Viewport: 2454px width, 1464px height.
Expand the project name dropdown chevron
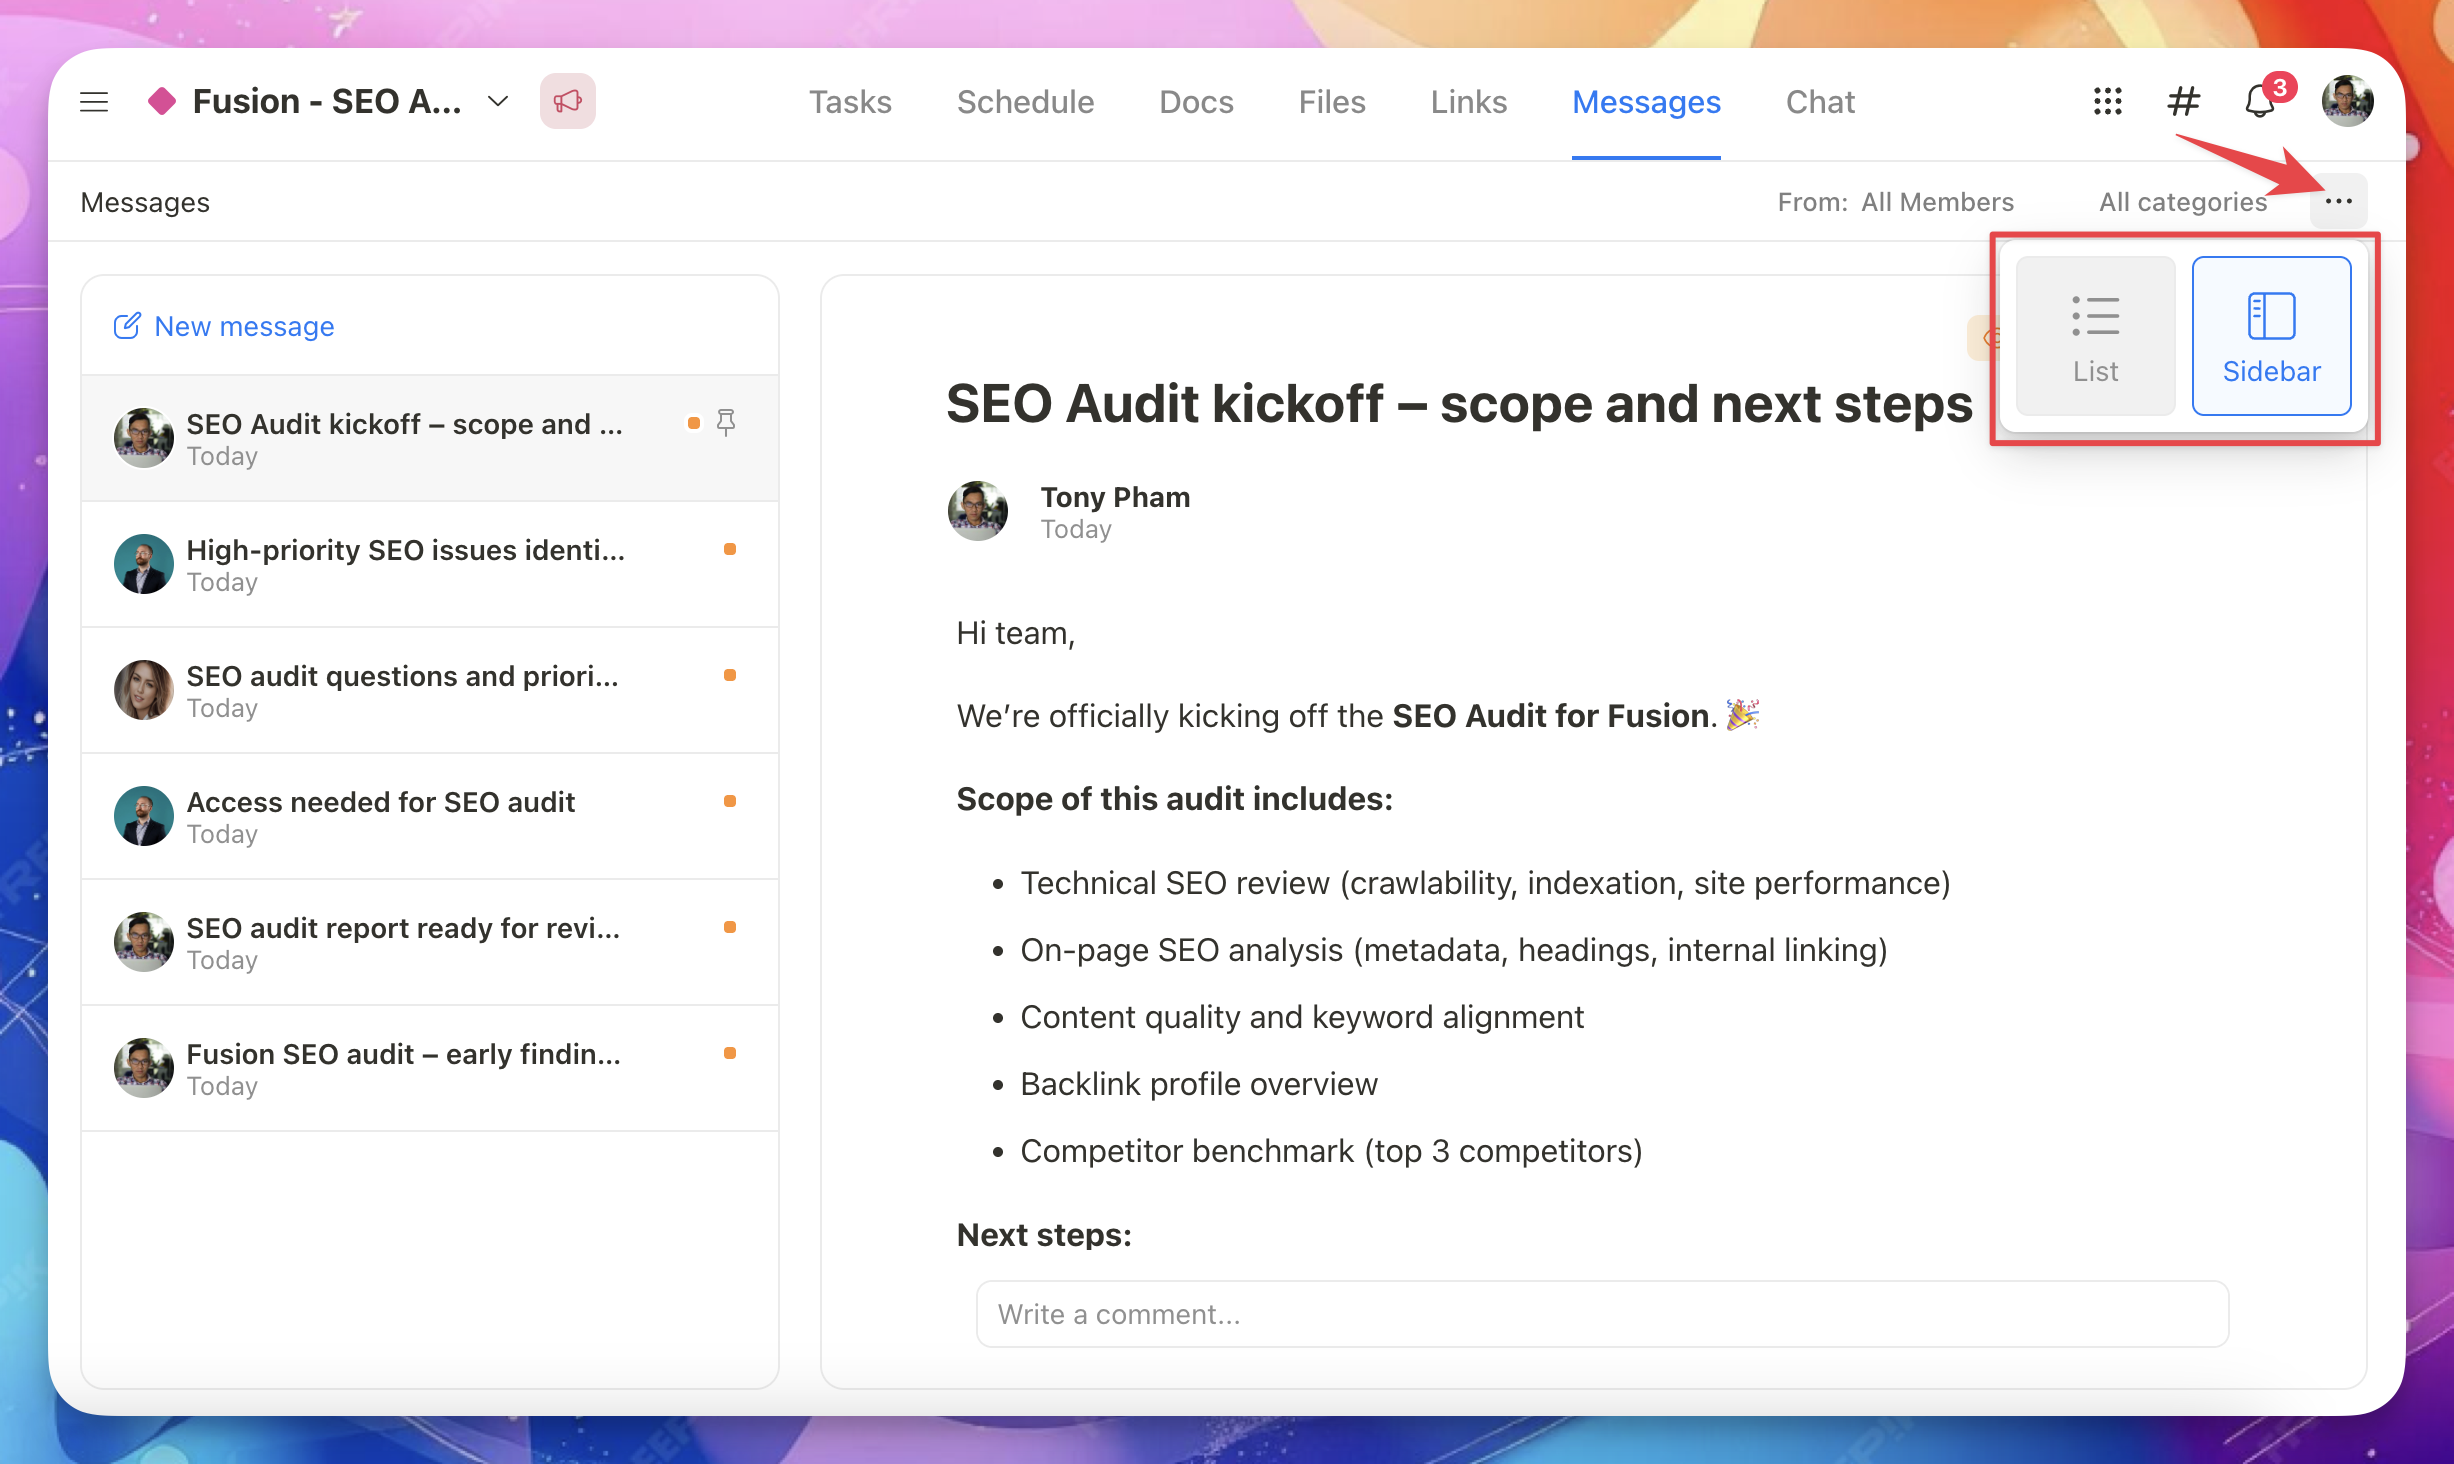(498, 102)
